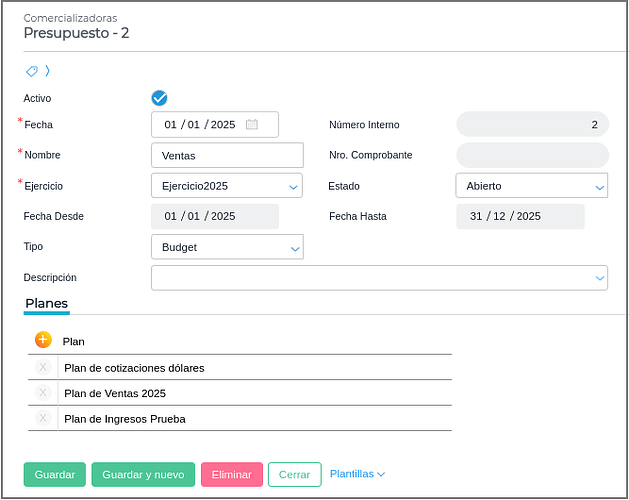Click the Nombre field containing Ventas
This screenshot has width=629, height=500.
click(227, 155)
